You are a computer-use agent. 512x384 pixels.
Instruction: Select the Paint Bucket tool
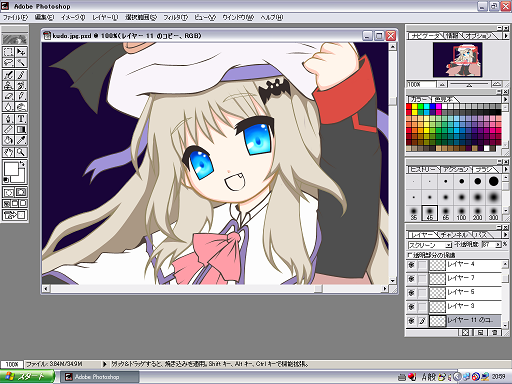point(9,140)
